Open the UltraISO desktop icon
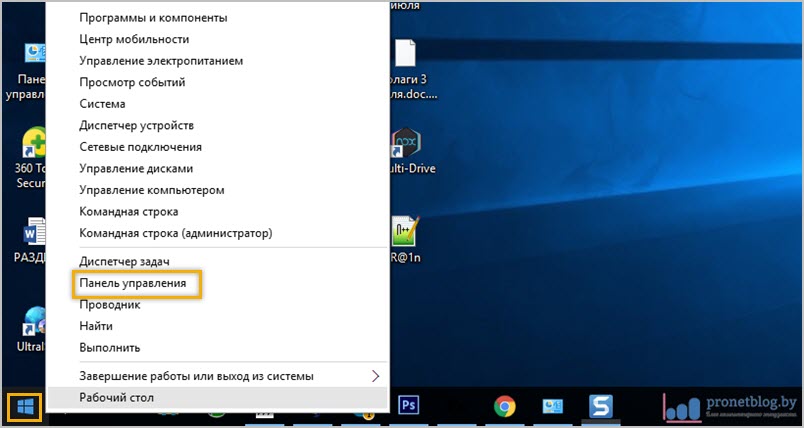The image size is (804, 428). (x=33, y=327)
